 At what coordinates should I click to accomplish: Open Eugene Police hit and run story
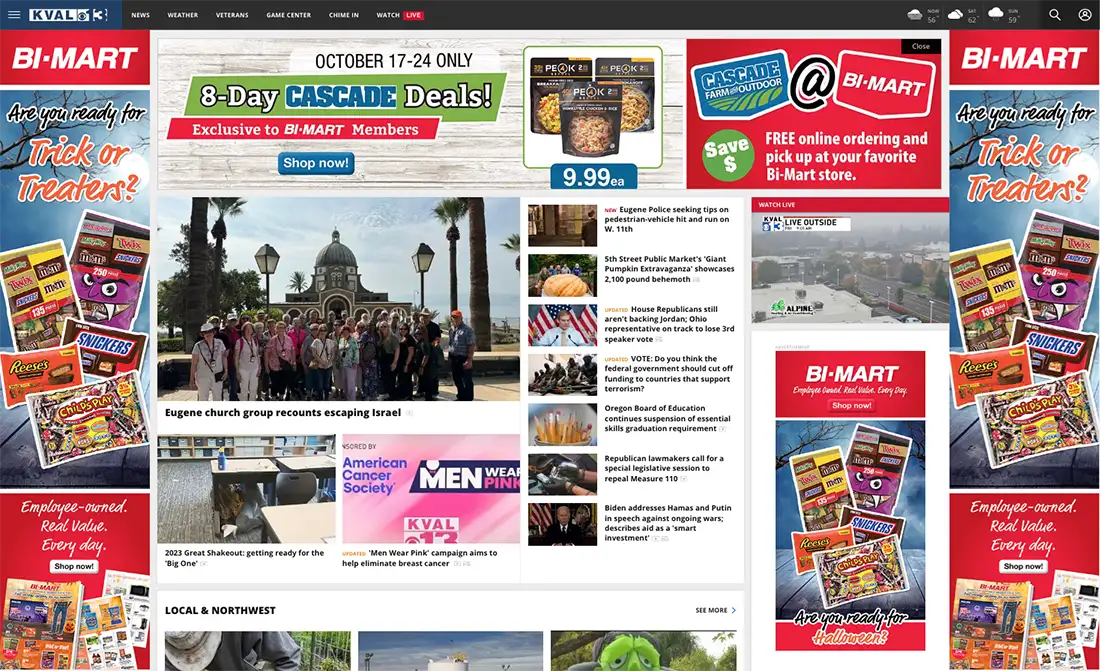(666, 219)
